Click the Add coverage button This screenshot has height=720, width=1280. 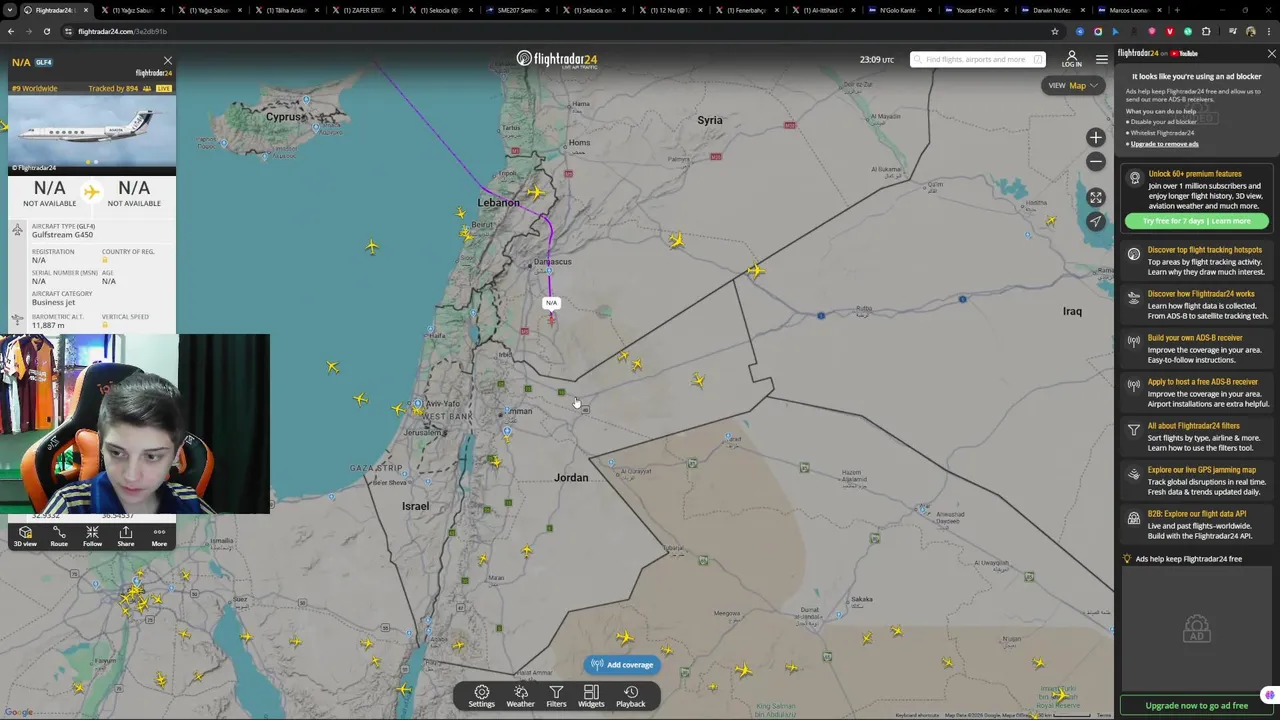pyautogui.click(x=622, y=665)
